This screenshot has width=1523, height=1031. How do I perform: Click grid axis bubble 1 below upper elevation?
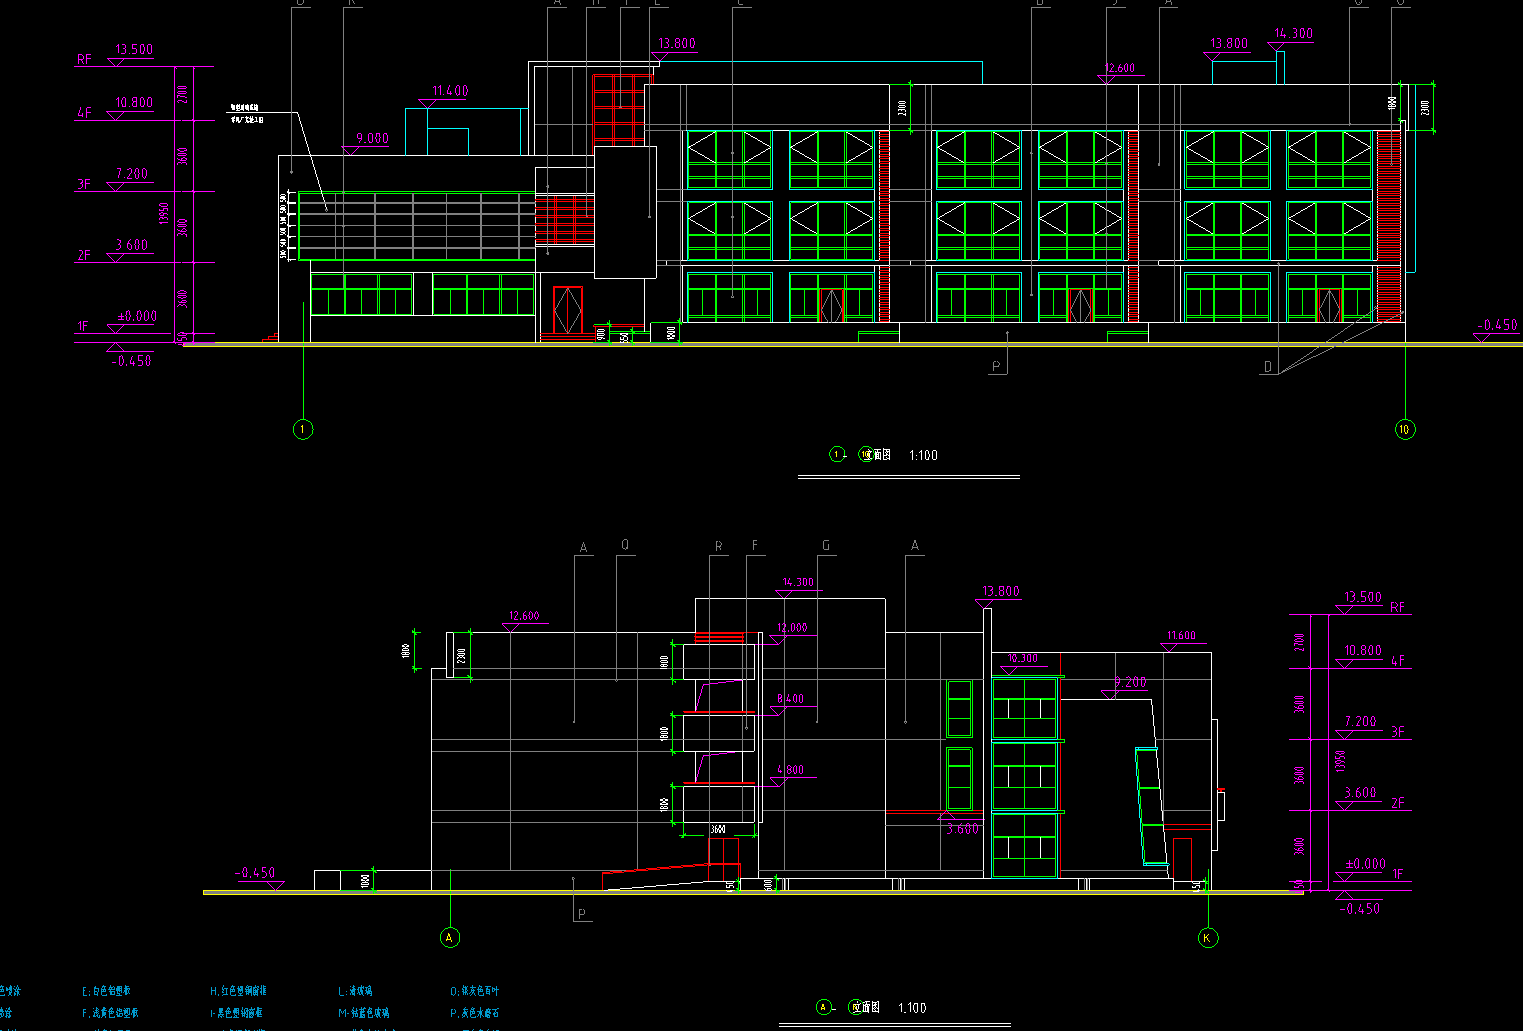point(303,429)
